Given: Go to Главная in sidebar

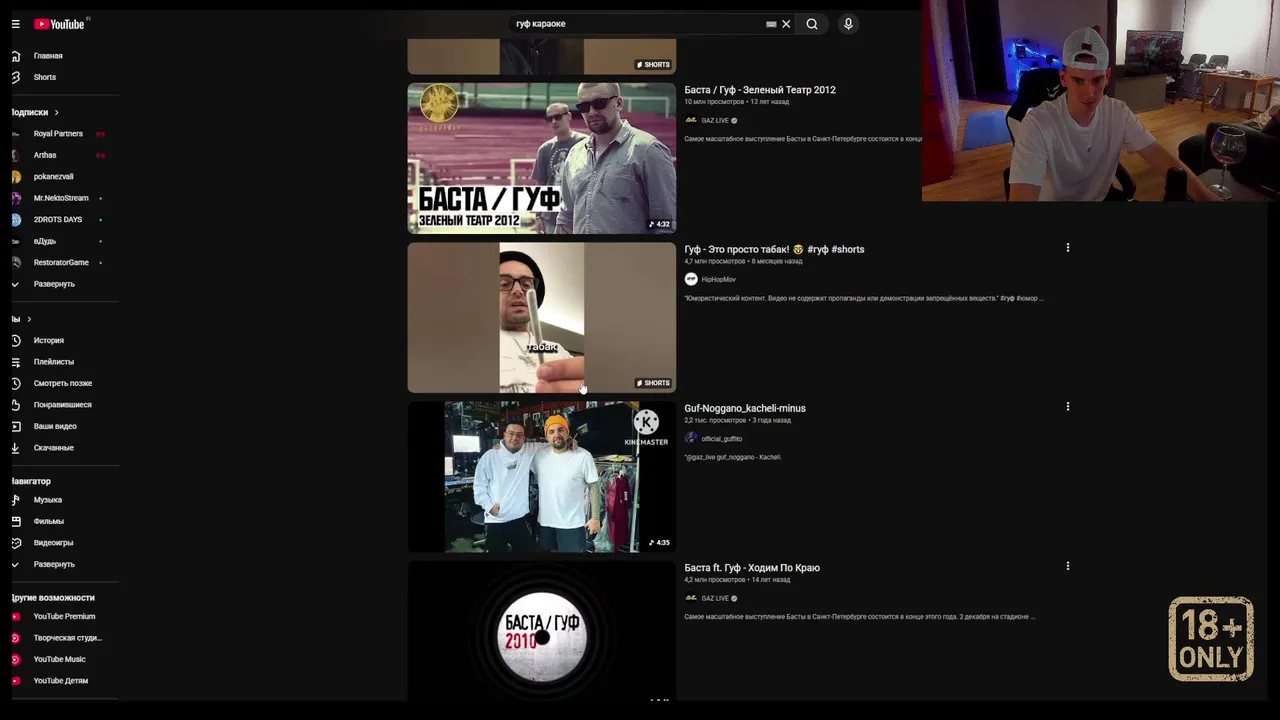Looking at the screenshot, I should point(48,56).
